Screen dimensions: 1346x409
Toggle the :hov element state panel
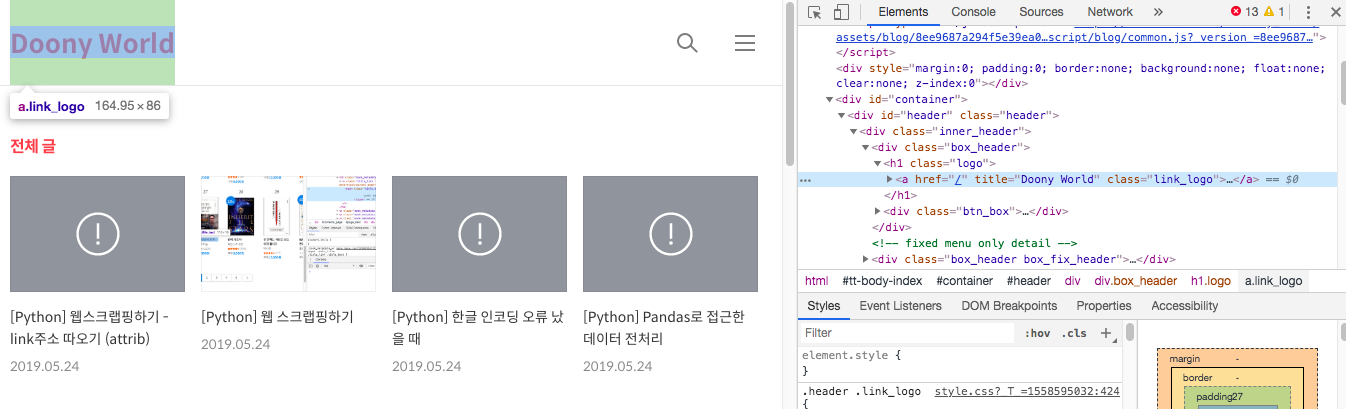point(1038,333)
